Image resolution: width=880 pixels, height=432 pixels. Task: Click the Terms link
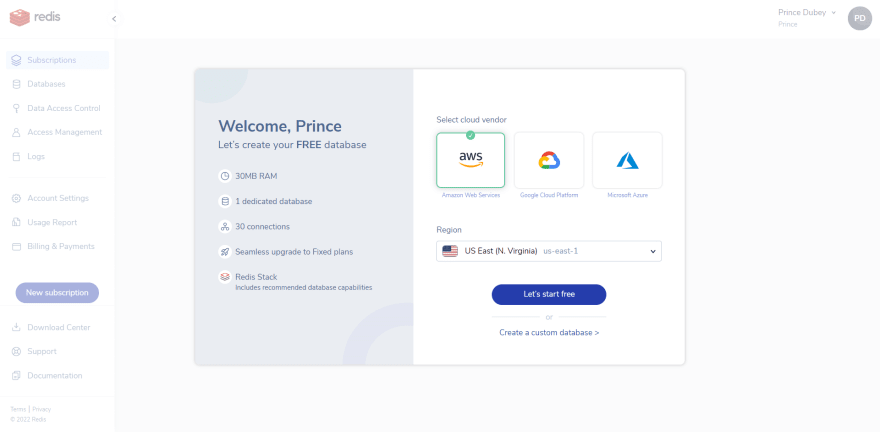(18, 410)
